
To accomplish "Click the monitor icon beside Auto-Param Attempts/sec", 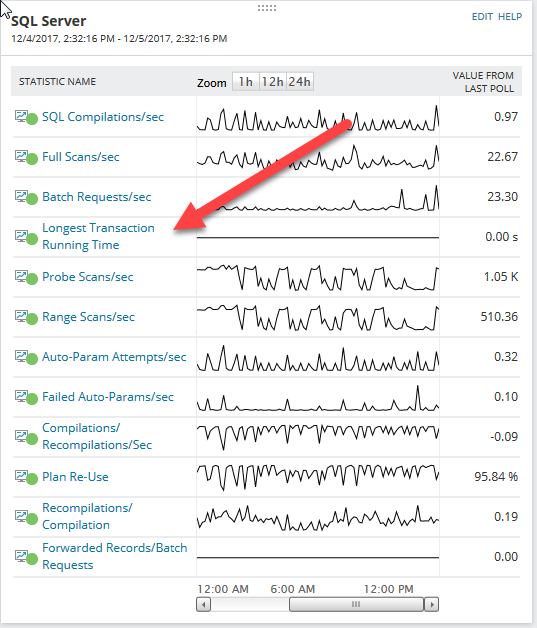I will coord(22,356).
